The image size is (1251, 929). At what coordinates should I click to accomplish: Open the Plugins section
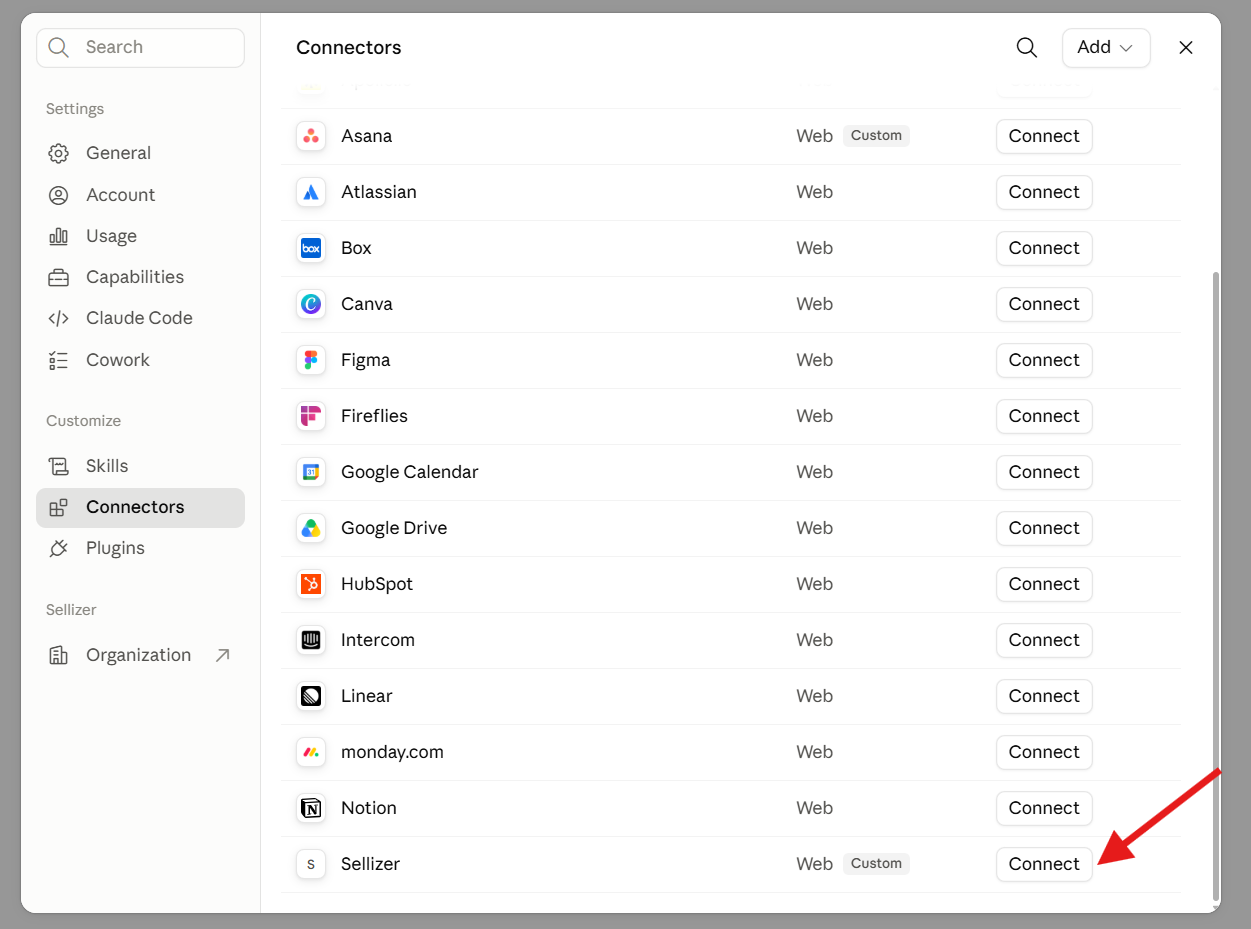click(140, 548)
